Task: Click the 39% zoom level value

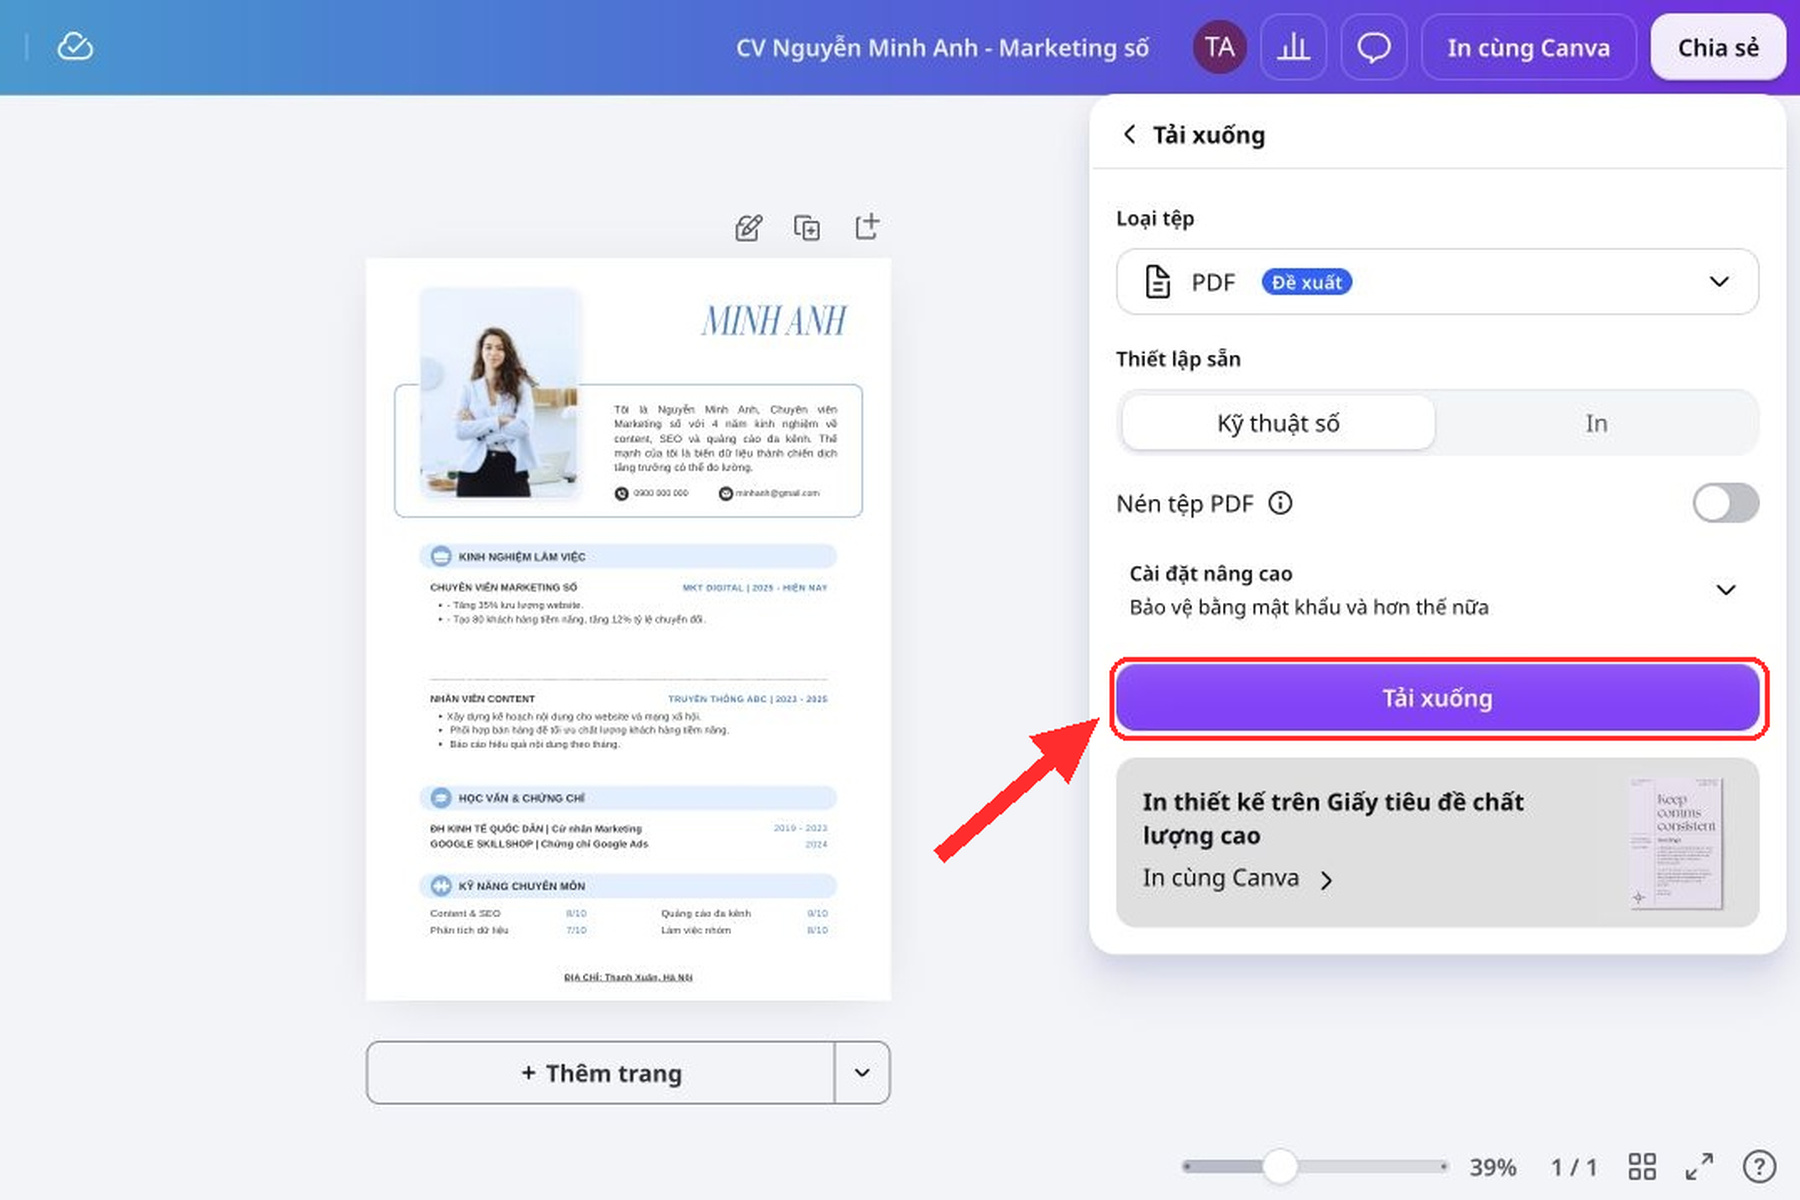Action: (1492, 1167)
